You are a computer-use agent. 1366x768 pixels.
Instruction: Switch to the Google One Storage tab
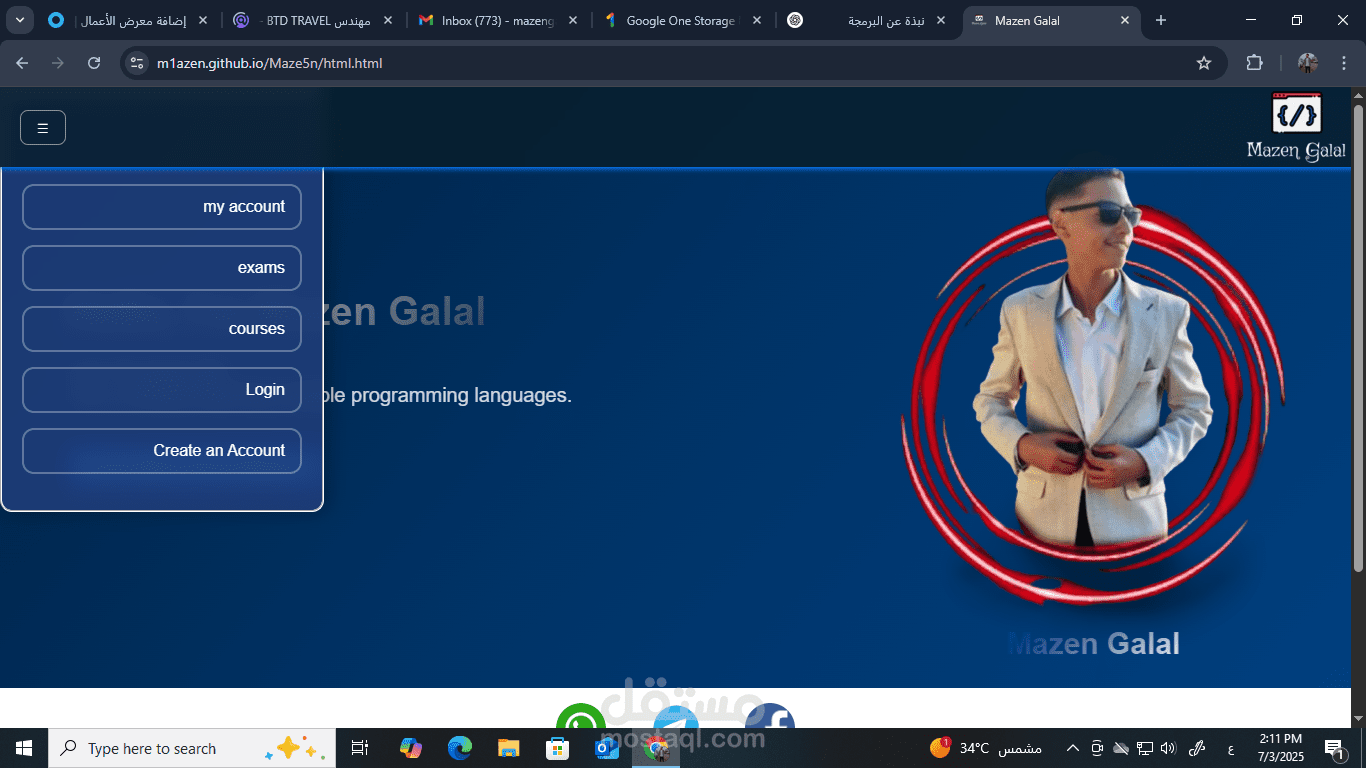click(x=682, y=20)
